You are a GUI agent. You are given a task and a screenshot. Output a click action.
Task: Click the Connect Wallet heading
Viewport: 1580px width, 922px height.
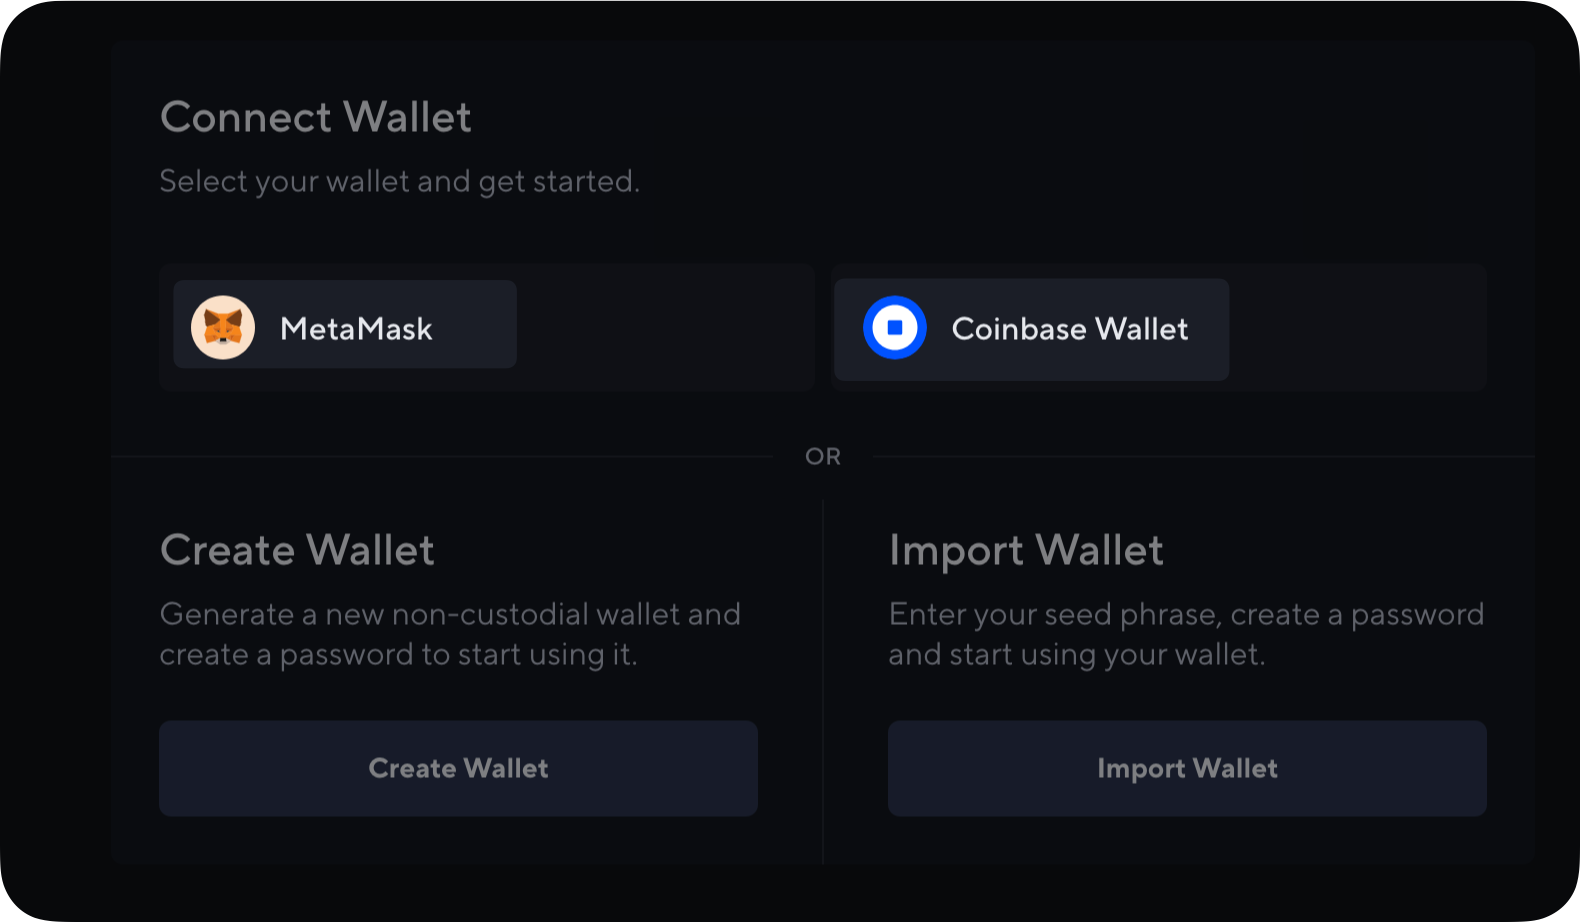coord(315,117)
